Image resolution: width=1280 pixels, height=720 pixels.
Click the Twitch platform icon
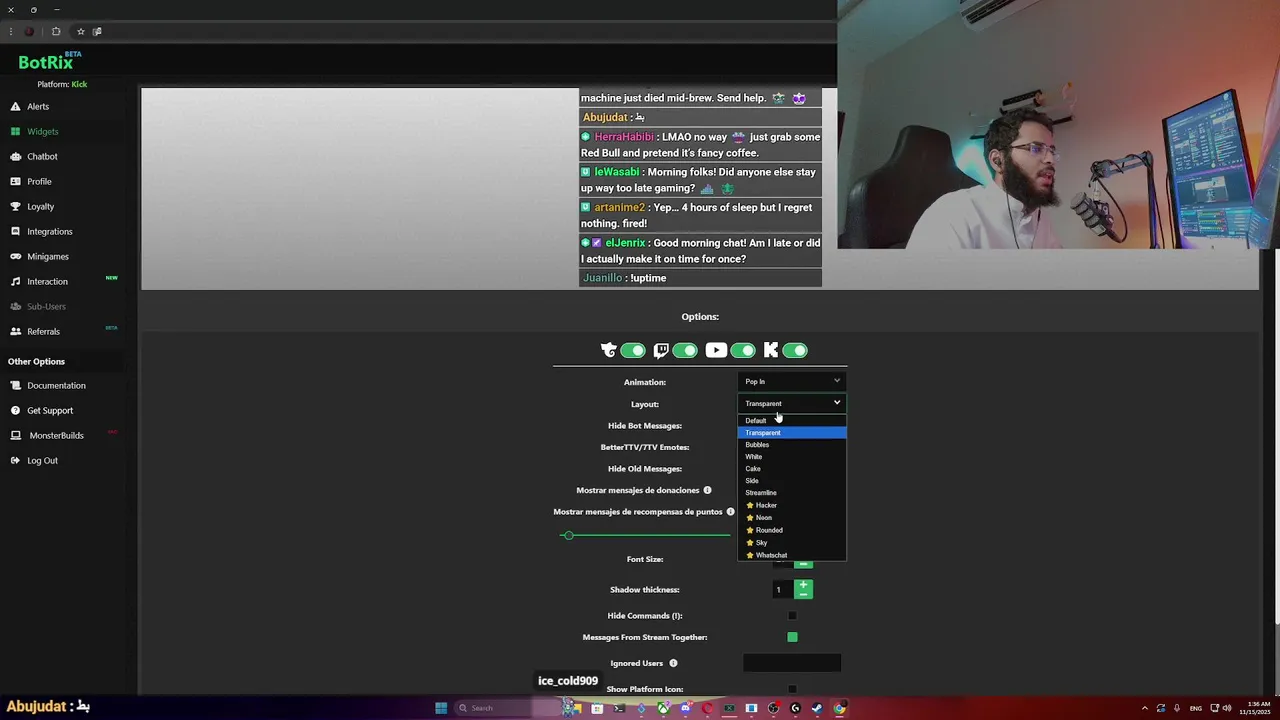coord(661,350)
